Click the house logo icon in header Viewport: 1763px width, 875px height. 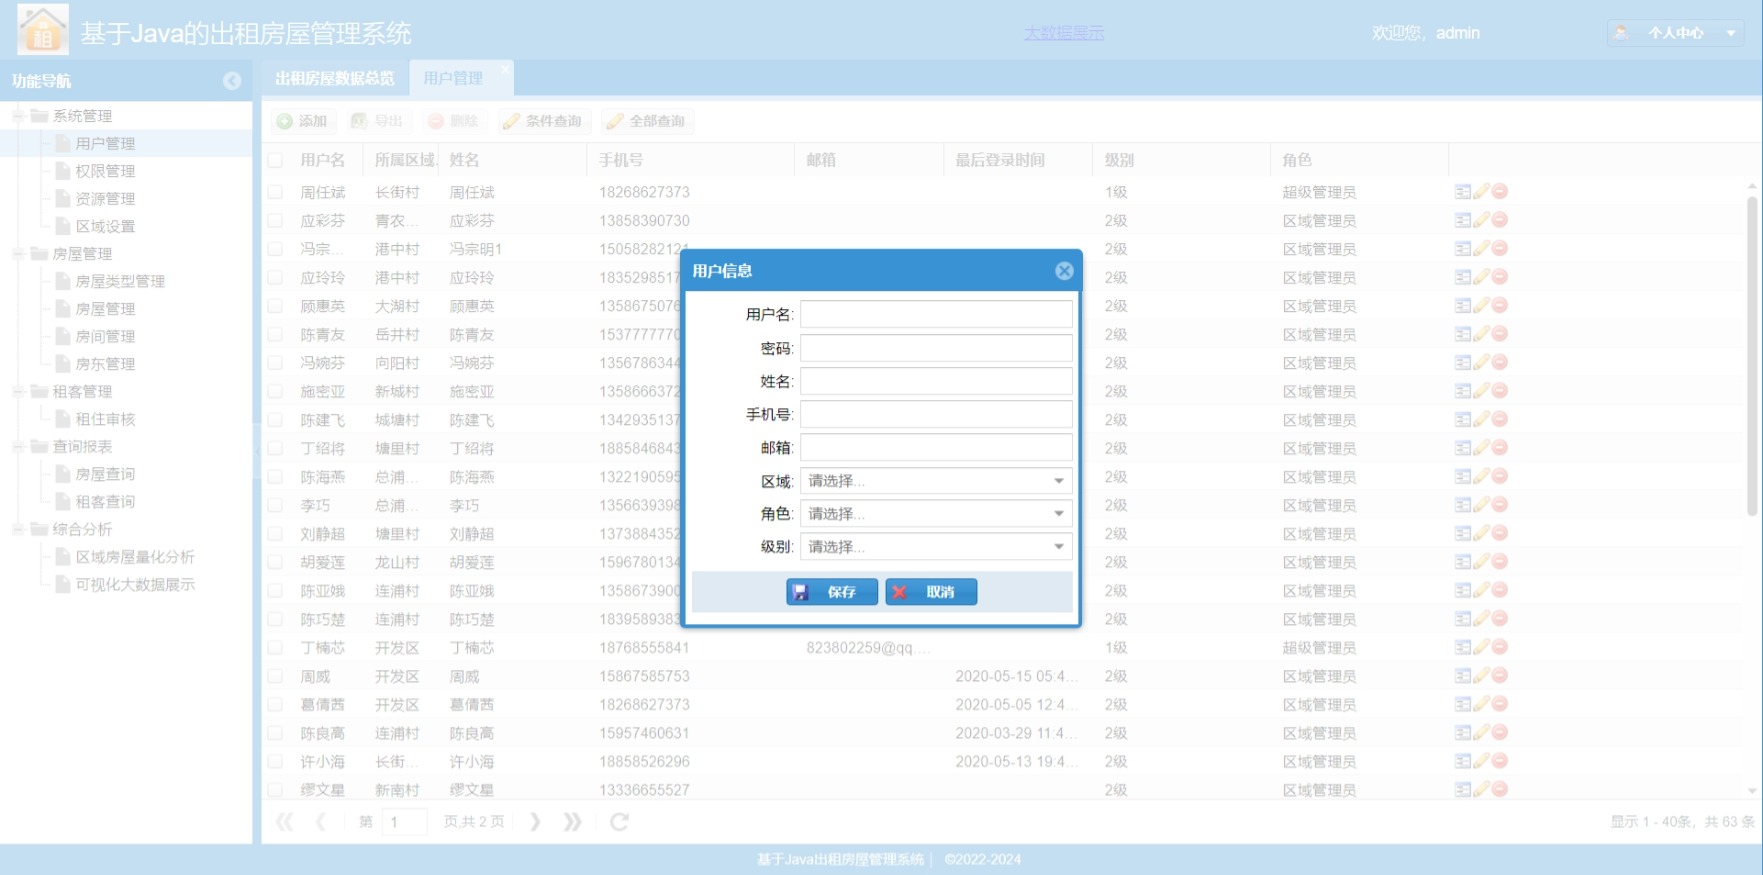(x=43, y=29)
